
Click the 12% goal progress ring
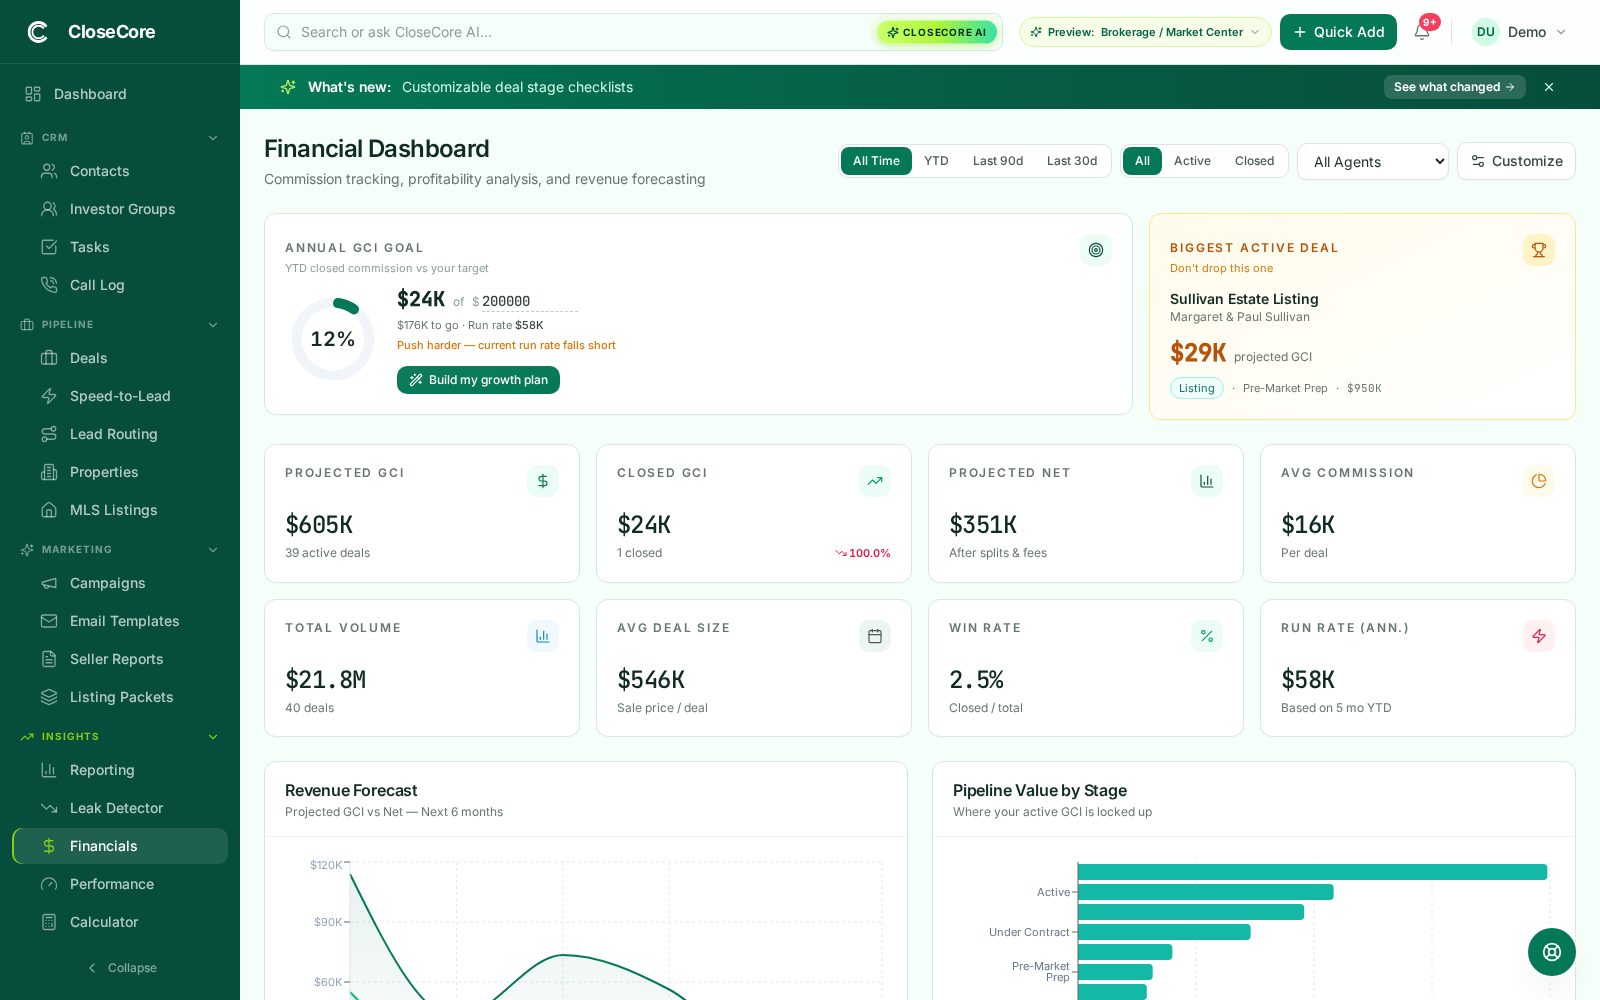click(x=333, y=339)
